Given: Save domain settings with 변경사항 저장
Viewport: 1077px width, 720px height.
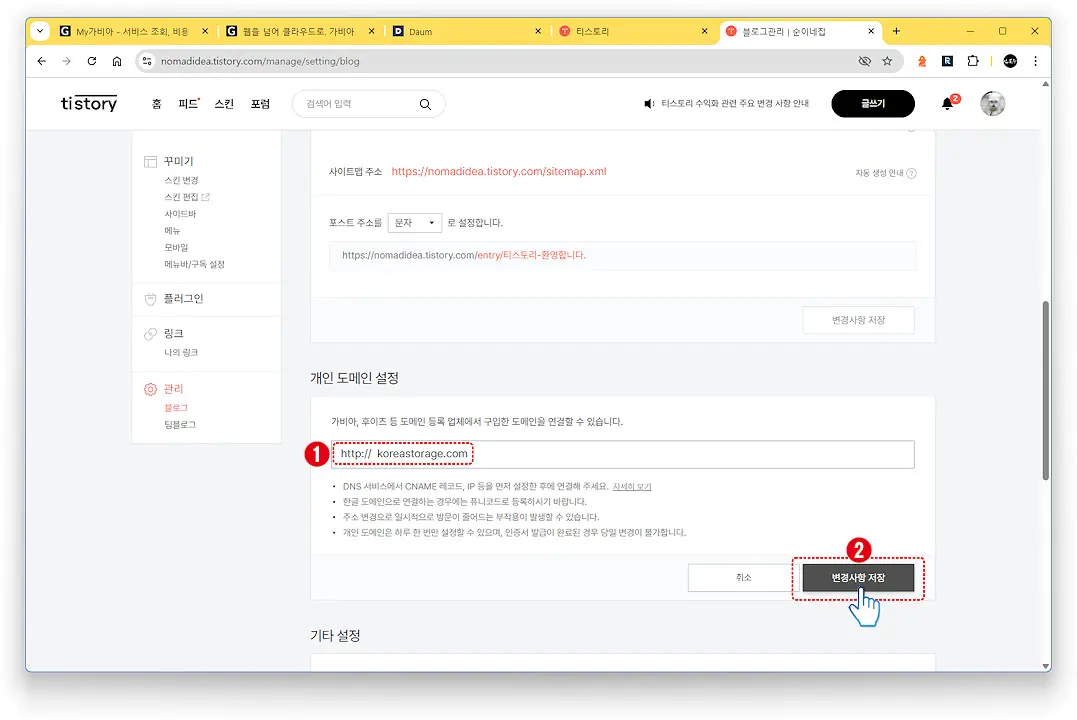Looking at the screenshot, I should [x=858, y=578].
